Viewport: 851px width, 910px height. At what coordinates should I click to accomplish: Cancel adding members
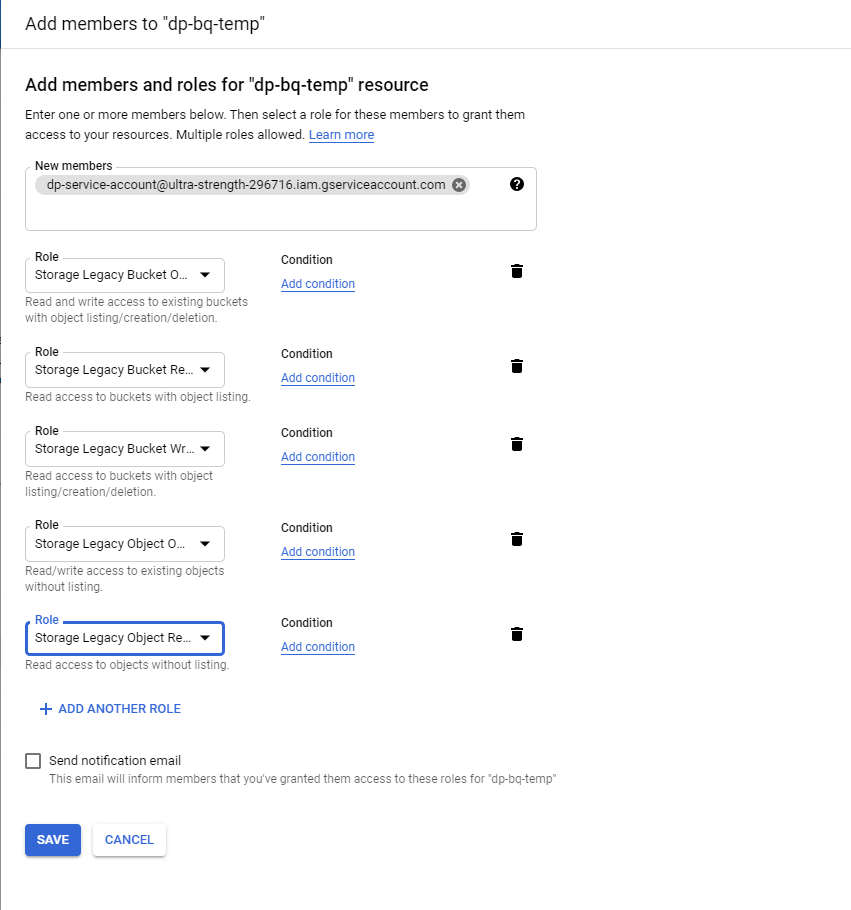pyautogui.click(x=129, y=840)
